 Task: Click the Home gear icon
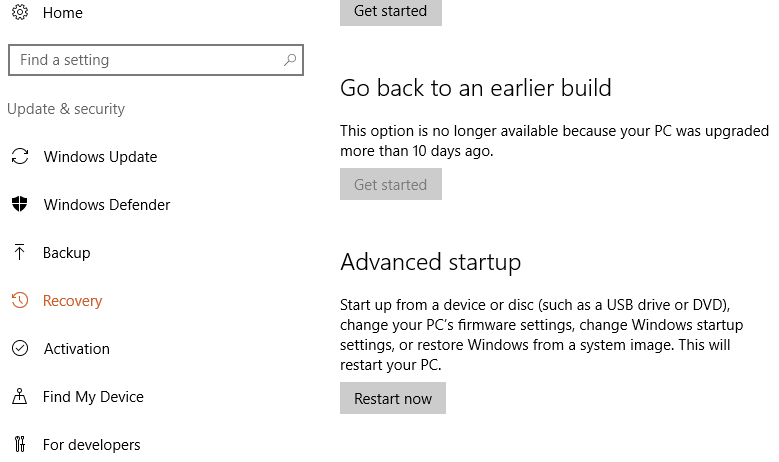click(19, 13)
